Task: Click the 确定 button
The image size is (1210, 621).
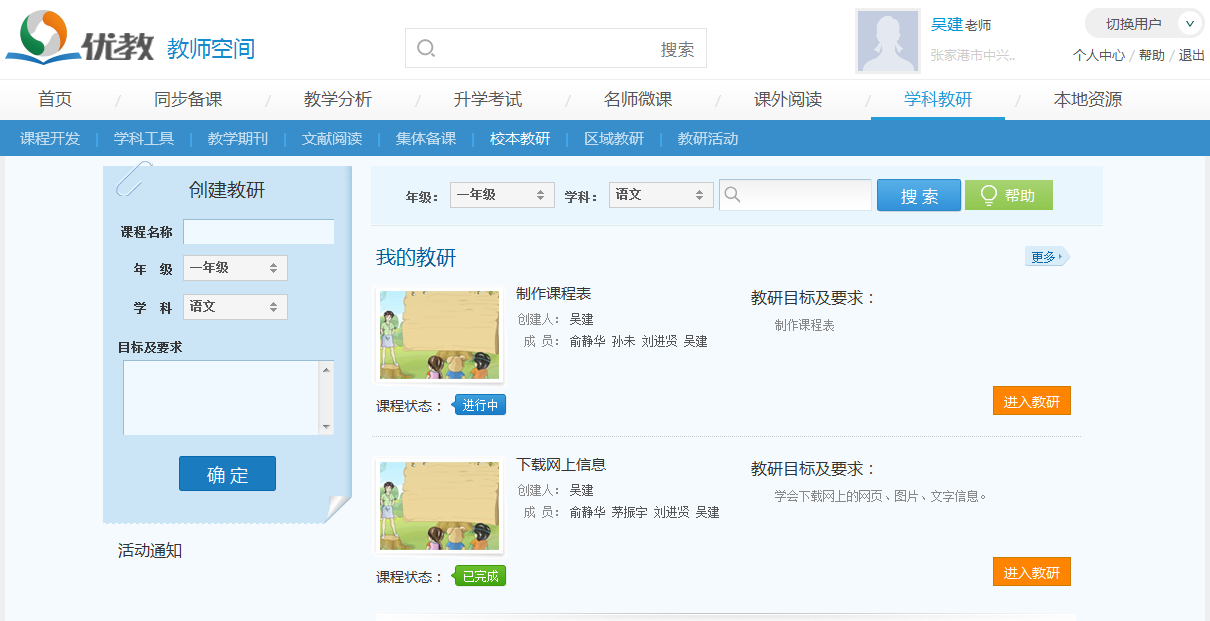Action: (x=227, y=474)
